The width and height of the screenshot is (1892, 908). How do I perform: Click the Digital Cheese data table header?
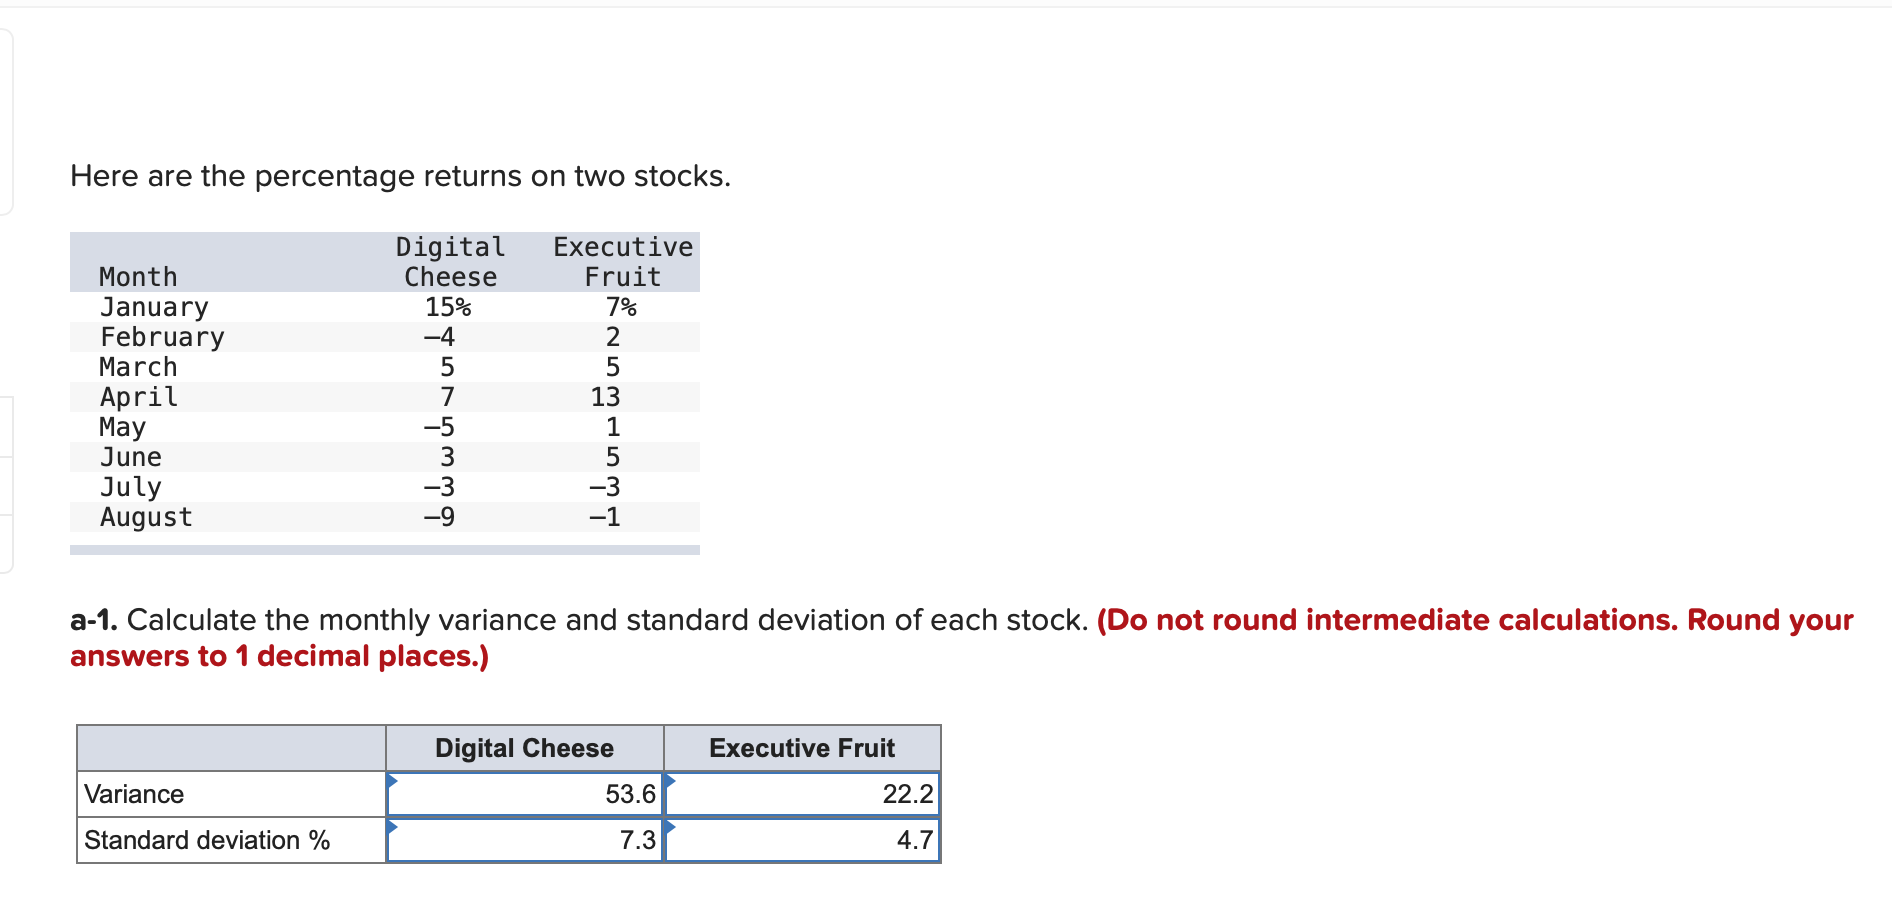(x=450, y=262)
